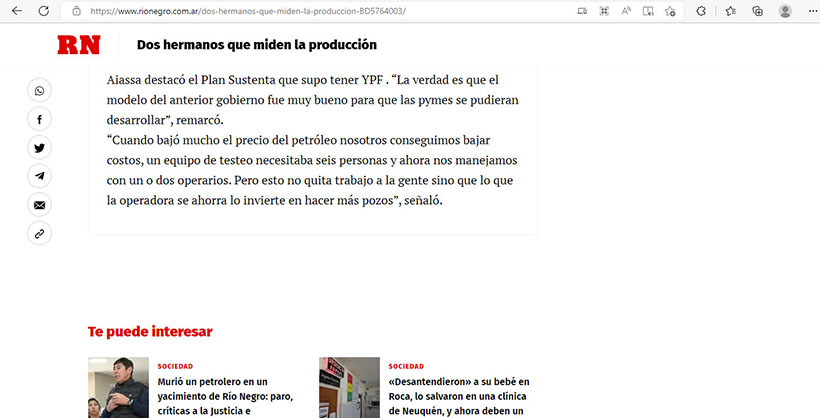Go back to previous page

coord(17,11)
